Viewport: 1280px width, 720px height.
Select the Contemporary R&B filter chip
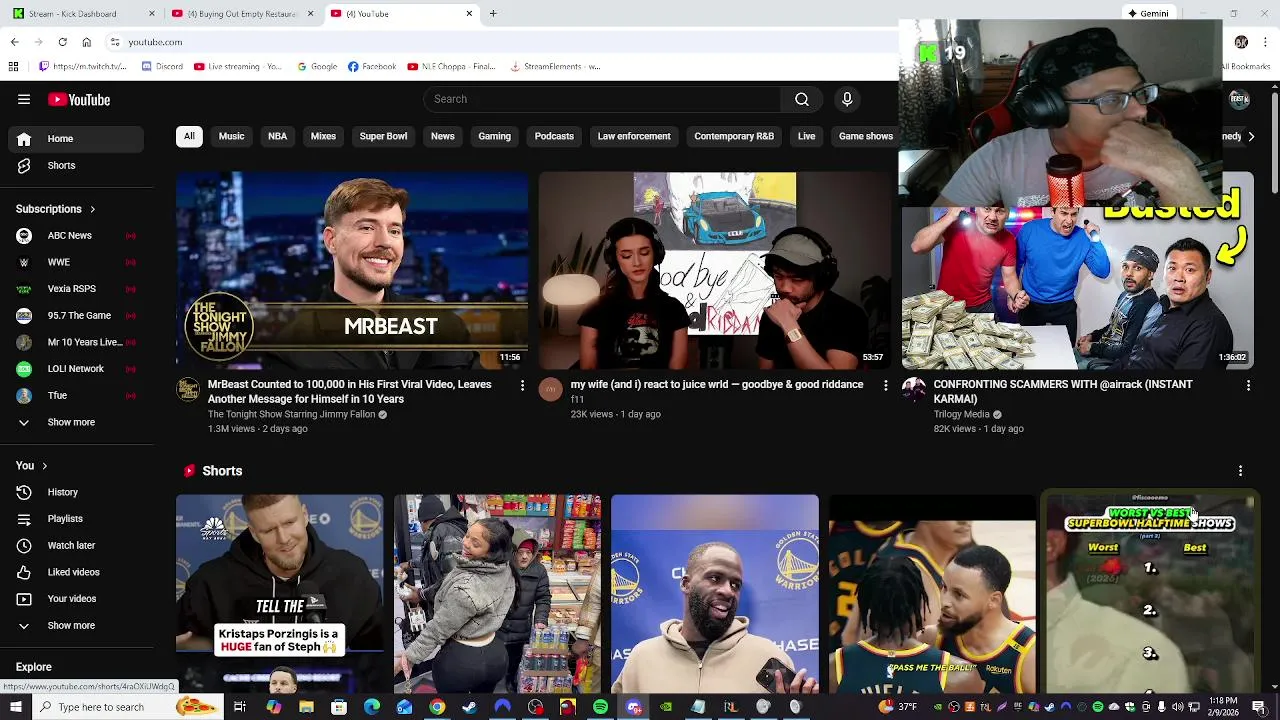click(734, 136)
